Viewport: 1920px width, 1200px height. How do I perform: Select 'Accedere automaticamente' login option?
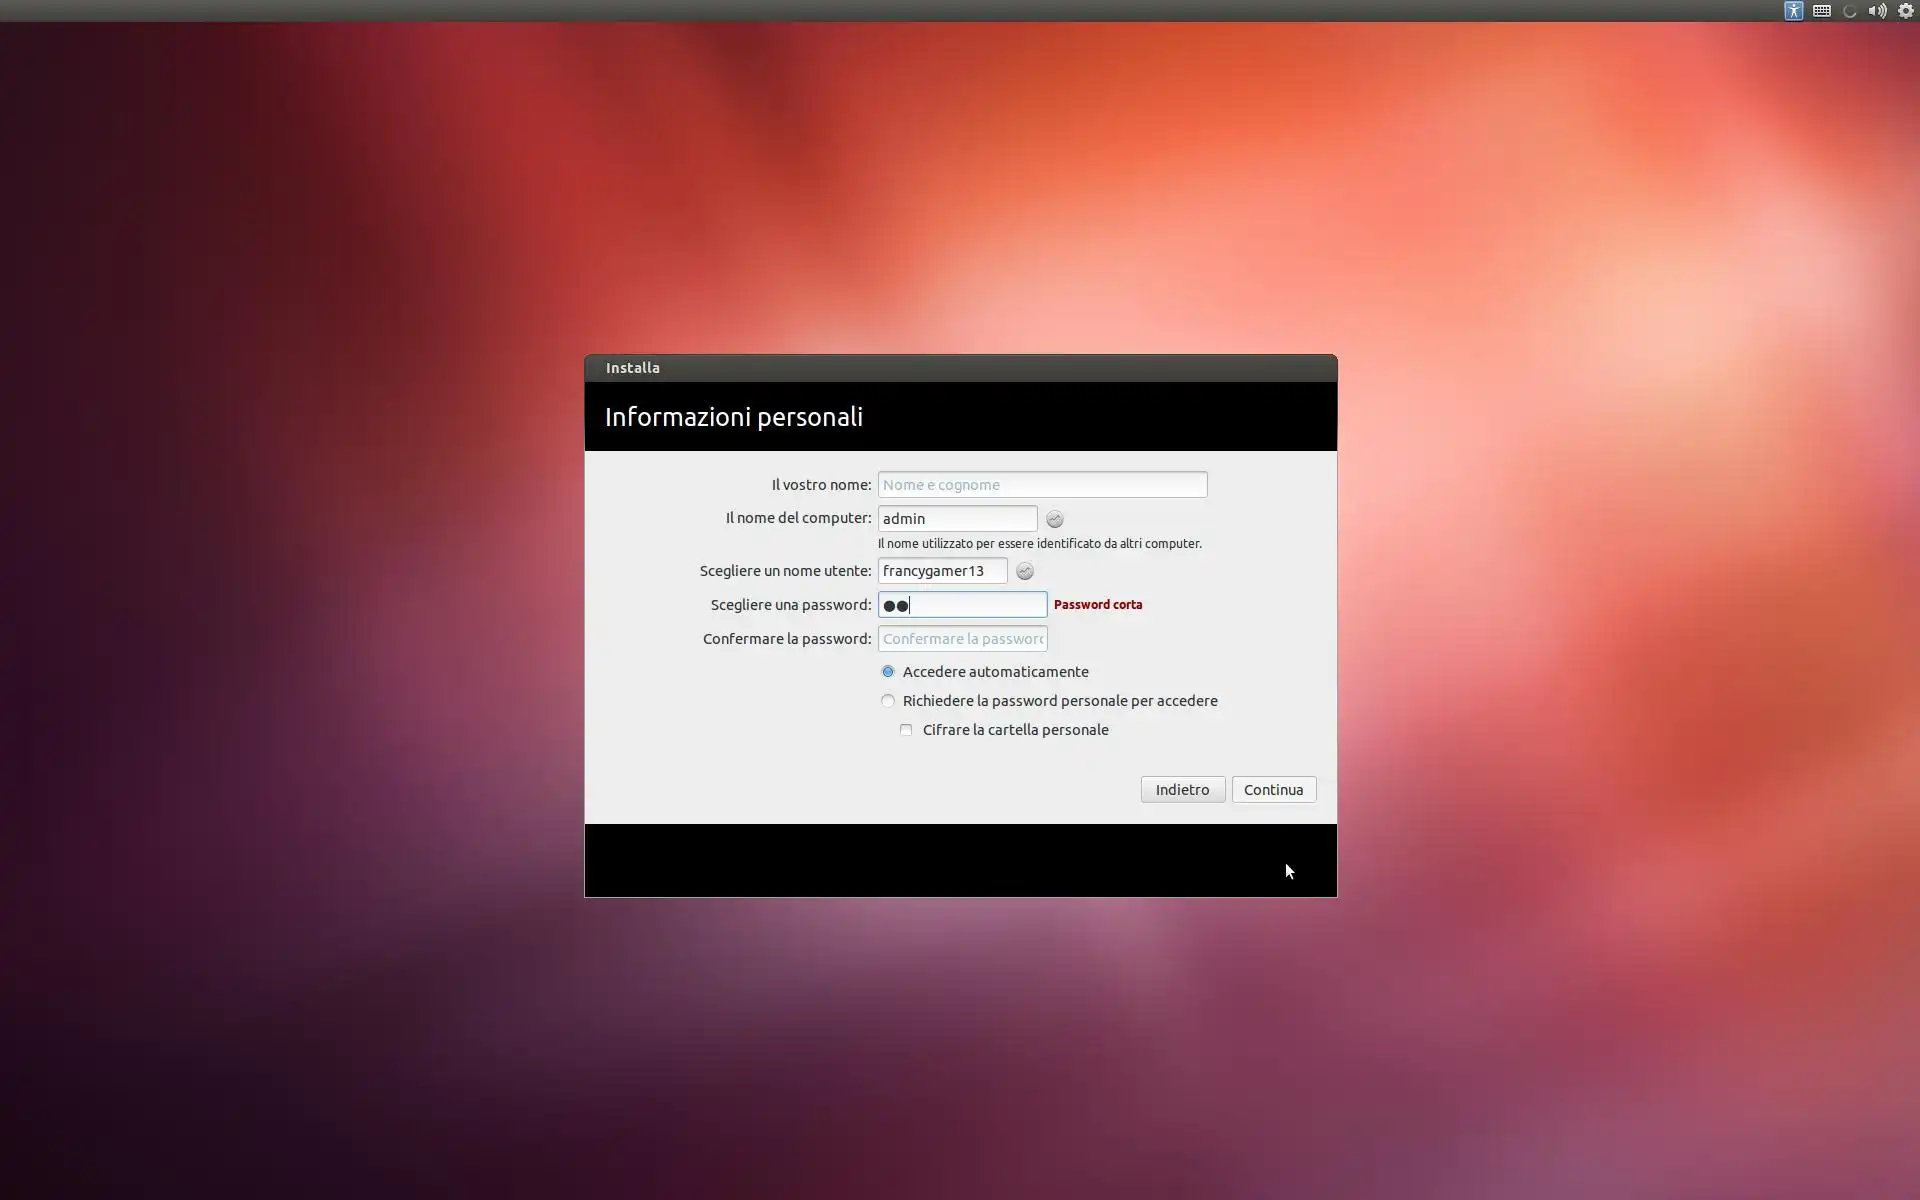[x=888, y=672]
